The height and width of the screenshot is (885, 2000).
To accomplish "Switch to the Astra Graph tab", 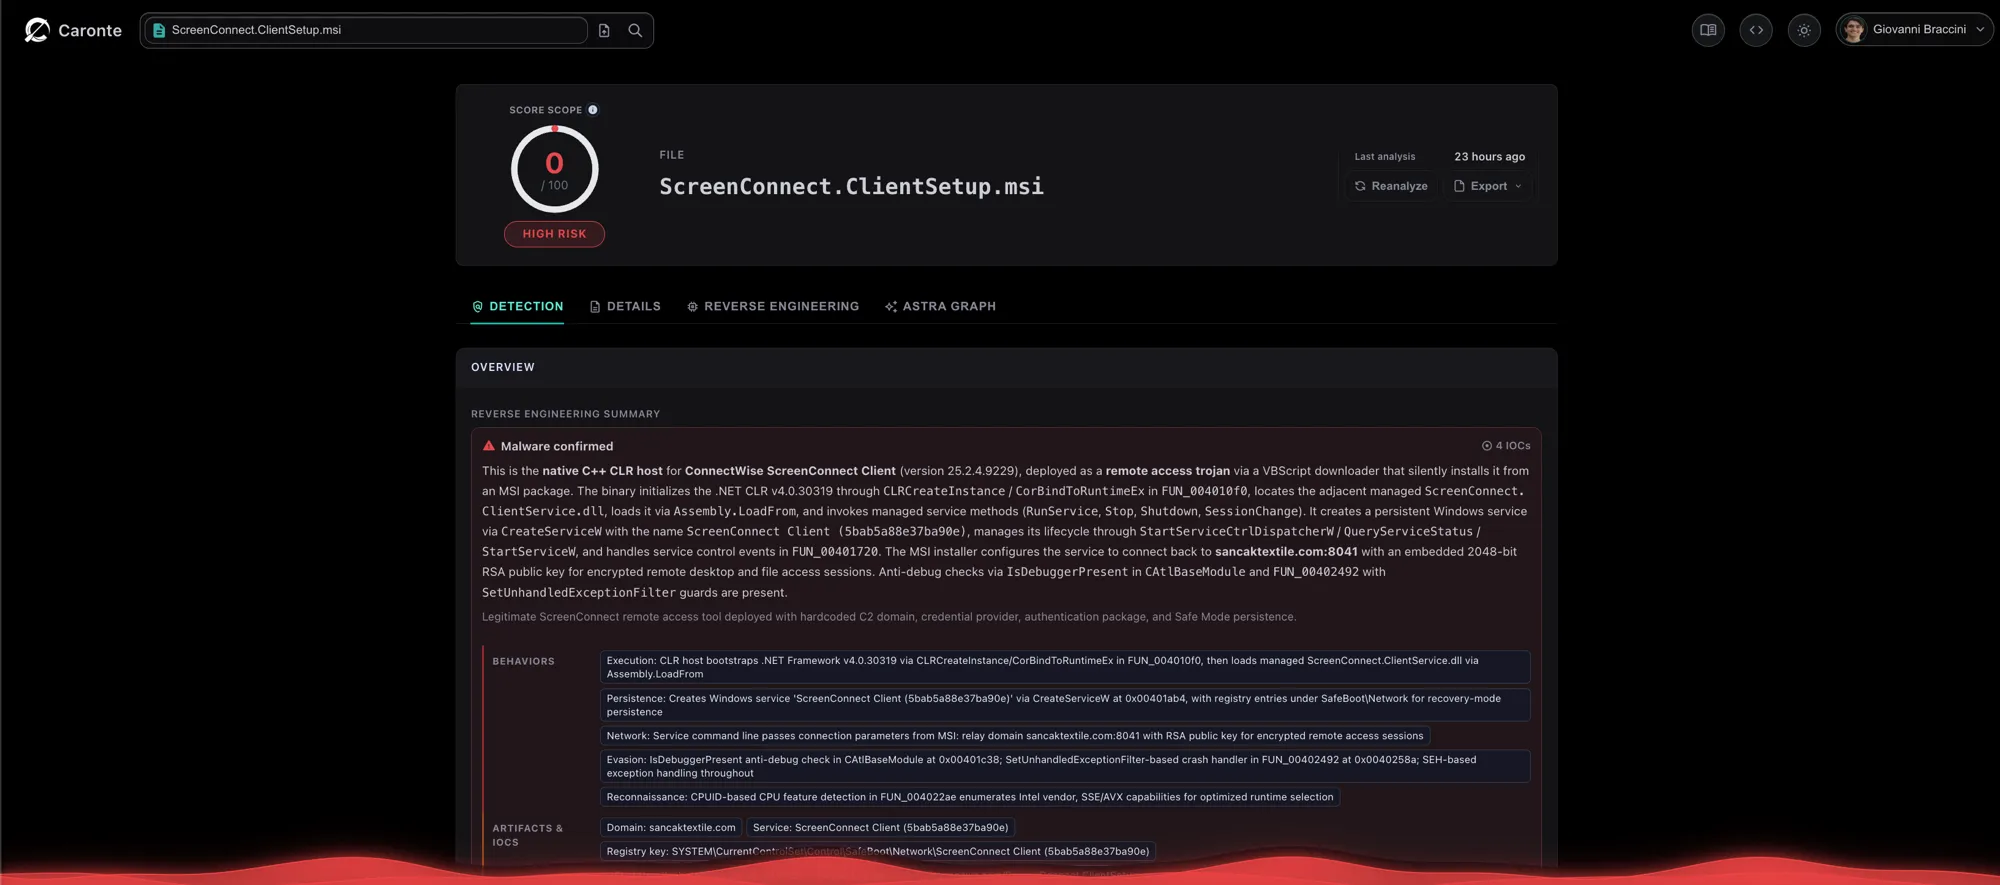I will coord(940,306).
